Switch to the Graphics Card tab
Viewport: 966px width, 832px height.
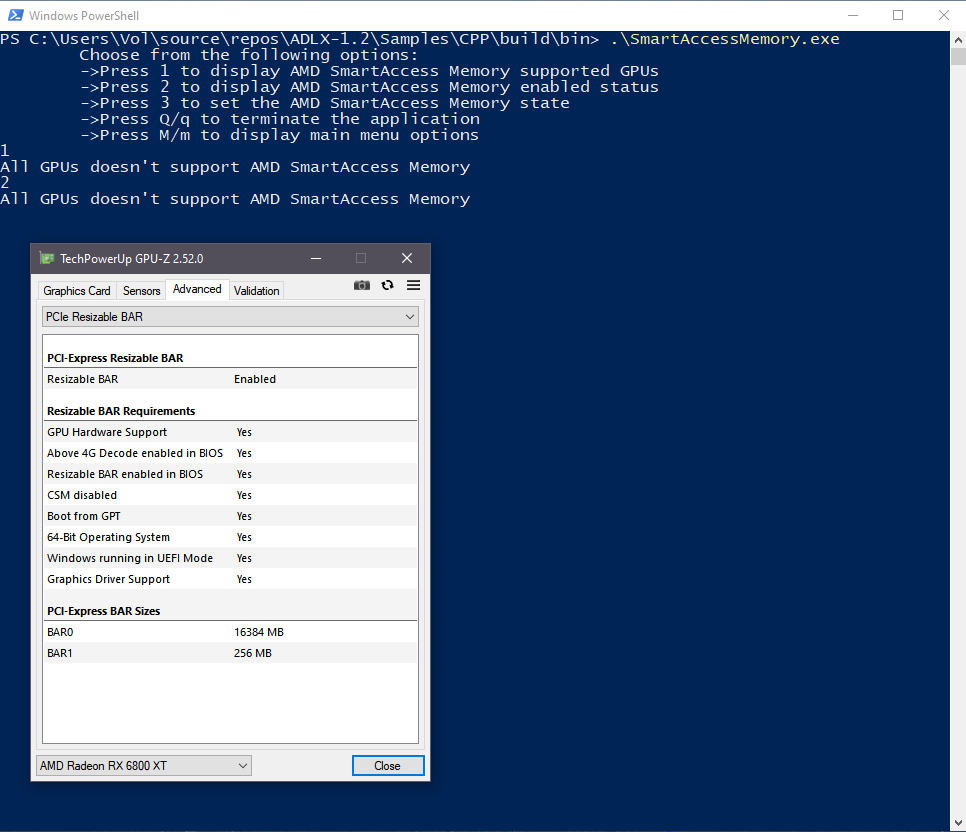[76, 290]
